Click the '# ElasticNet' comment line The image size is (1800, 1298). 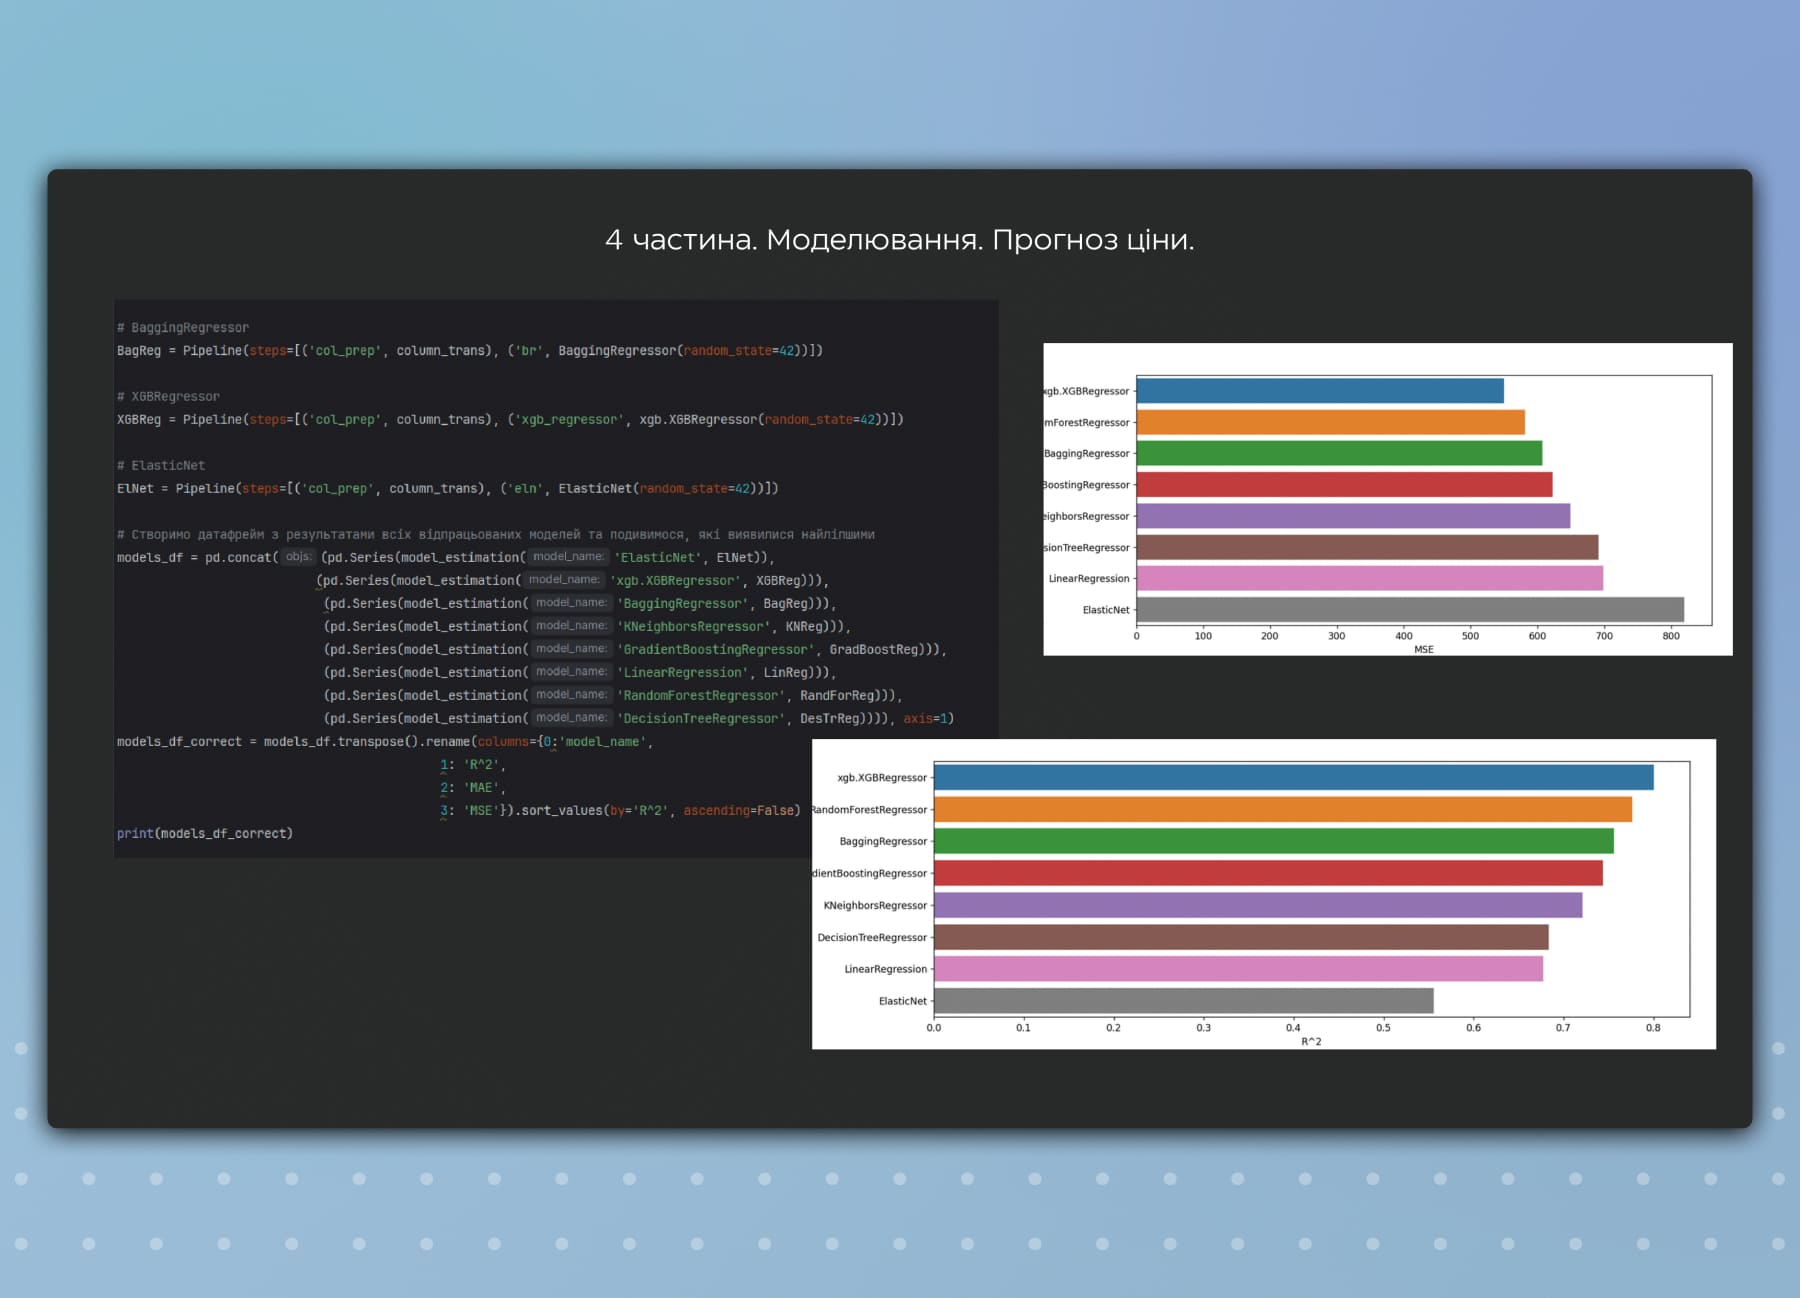click(x=161, y=466)
